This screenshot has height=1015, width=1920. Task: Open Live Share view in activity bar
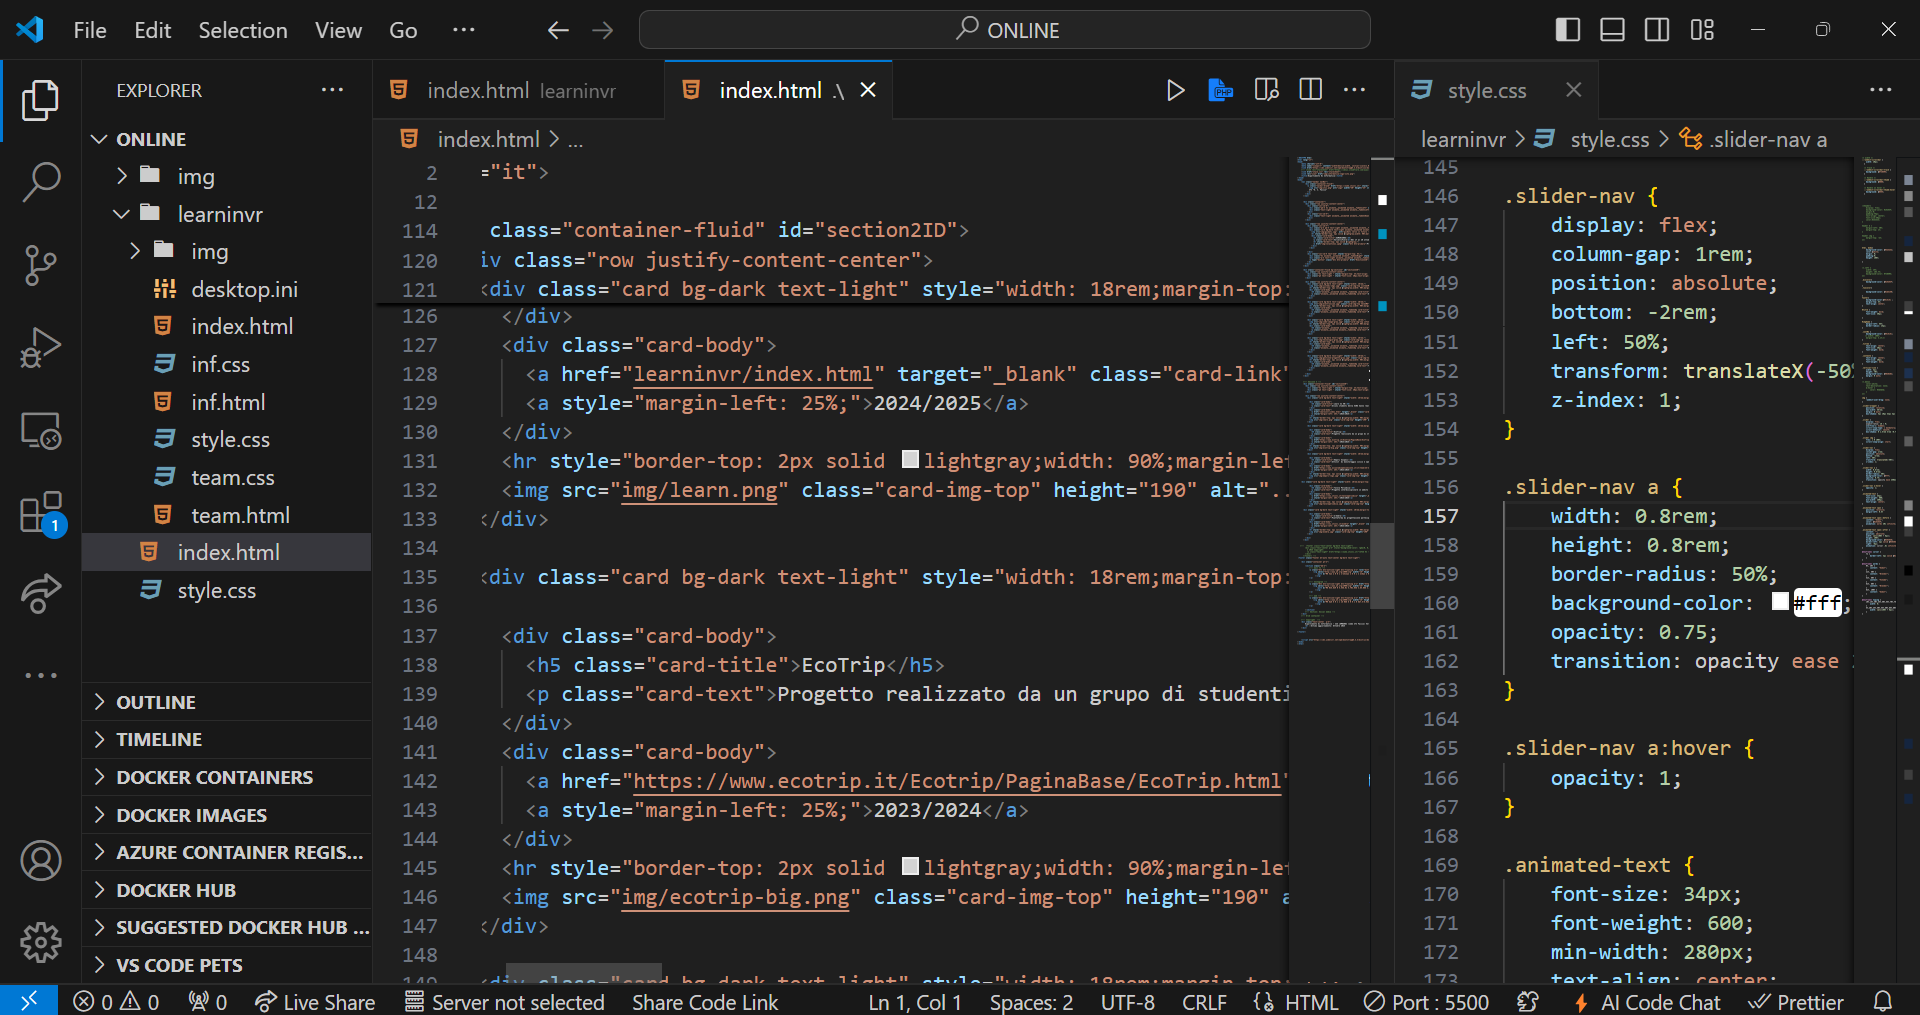pos(40,593)
